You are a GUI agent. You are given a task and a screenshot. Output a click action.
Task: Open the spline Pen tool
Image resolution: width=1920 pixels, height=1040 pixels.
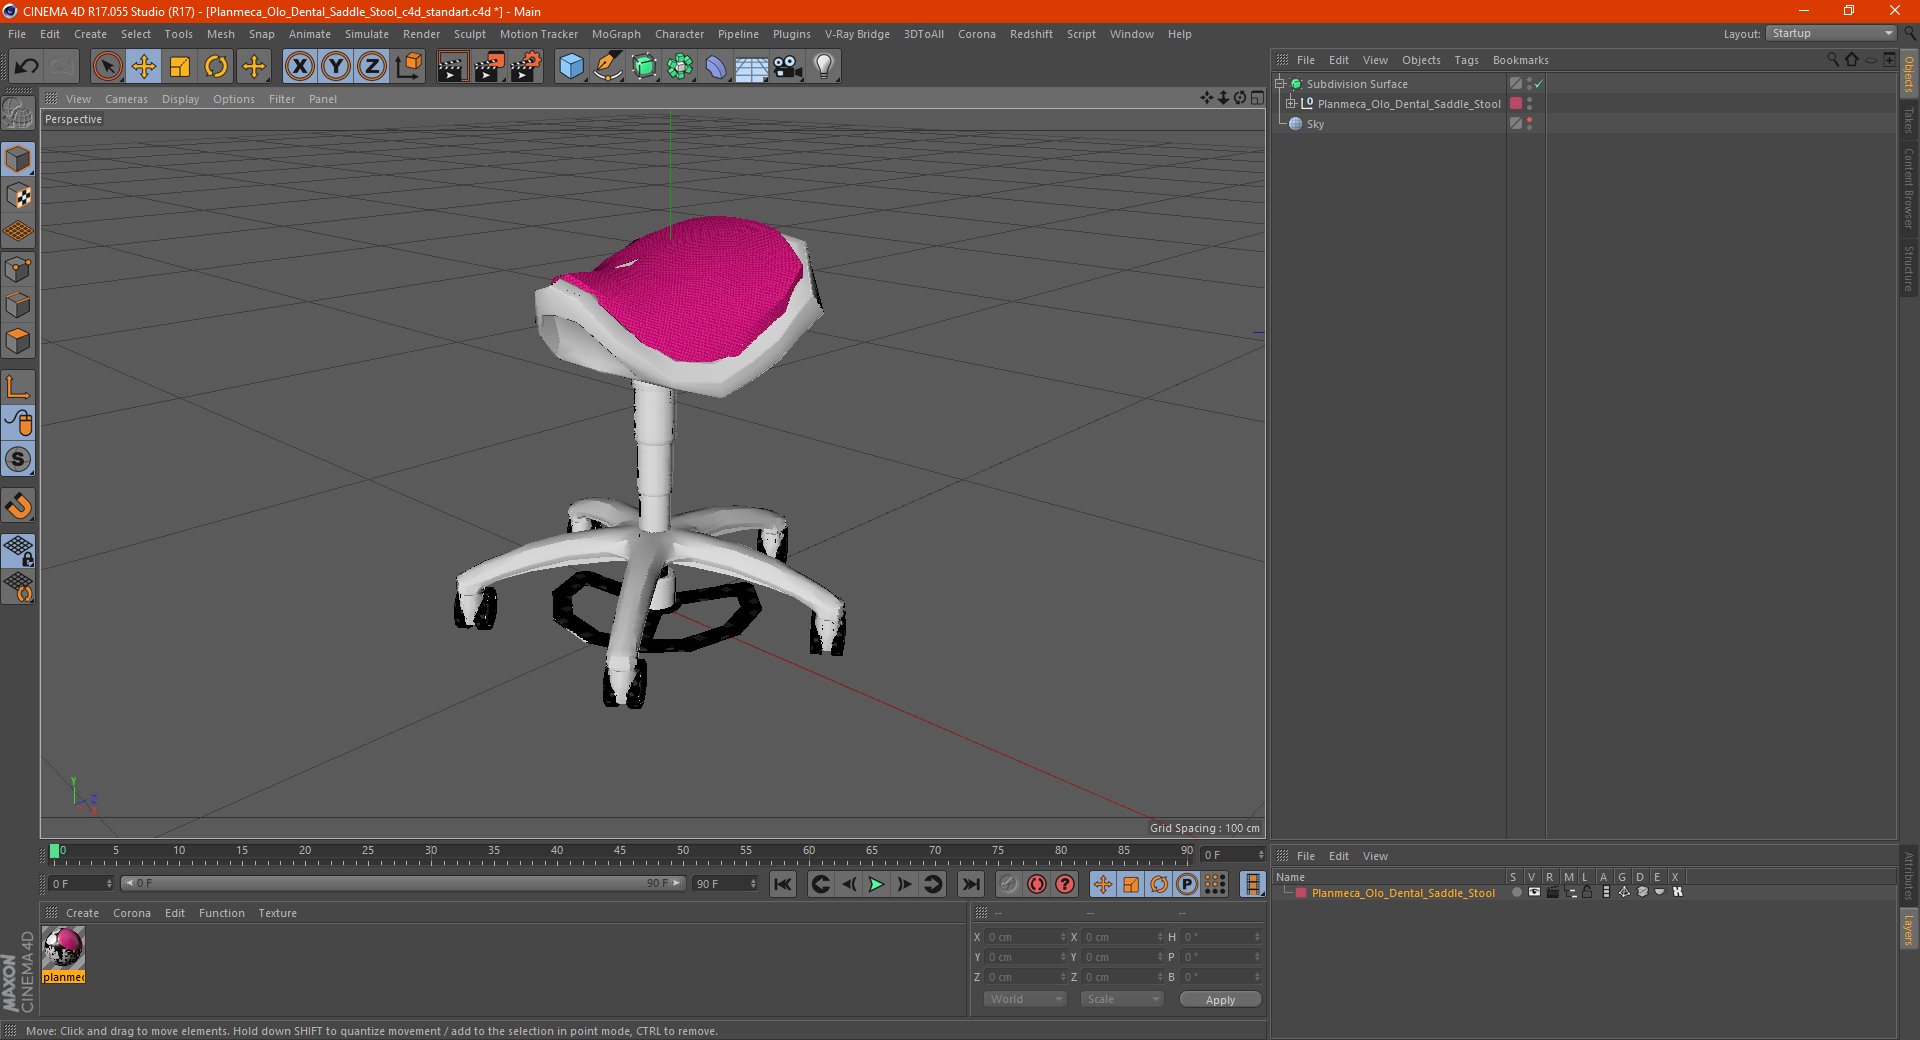[x=608, y=67]
